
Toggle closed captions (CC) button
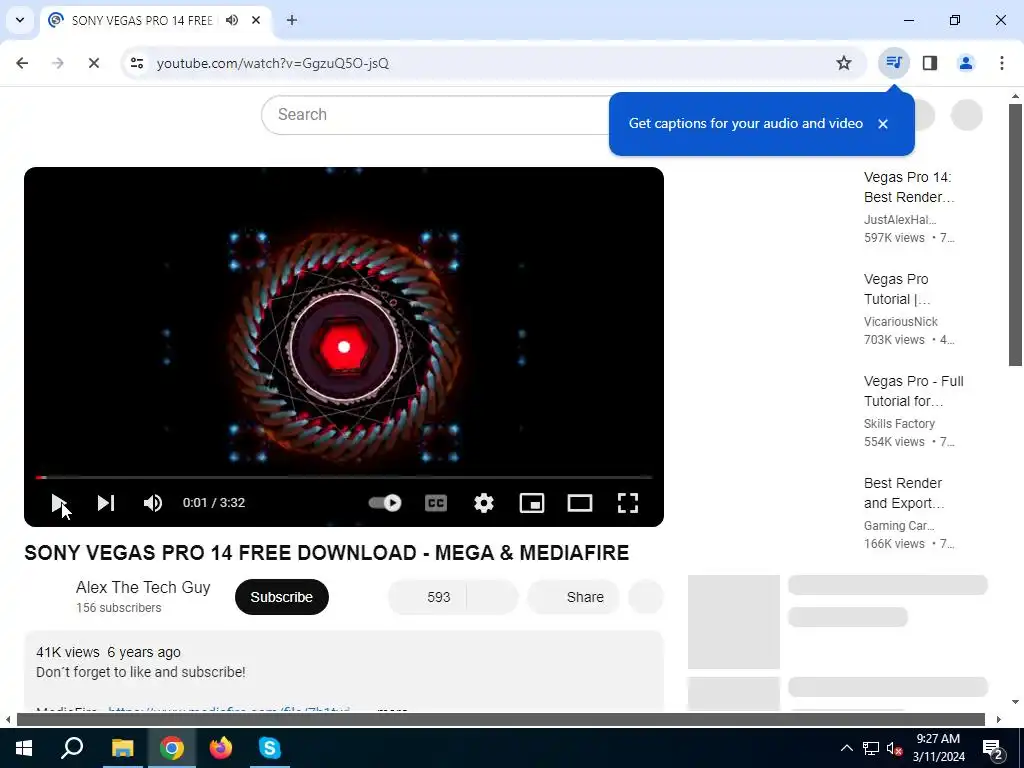tap(436, 503)
